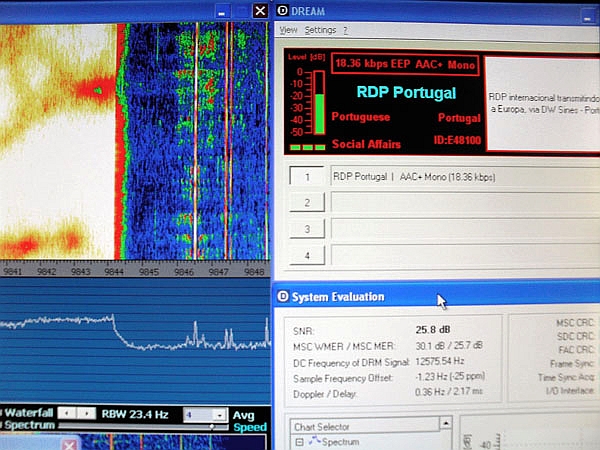Click the RDP internacional text message box
The height and width of the screenshot is (450, 600).
(543, 103)
